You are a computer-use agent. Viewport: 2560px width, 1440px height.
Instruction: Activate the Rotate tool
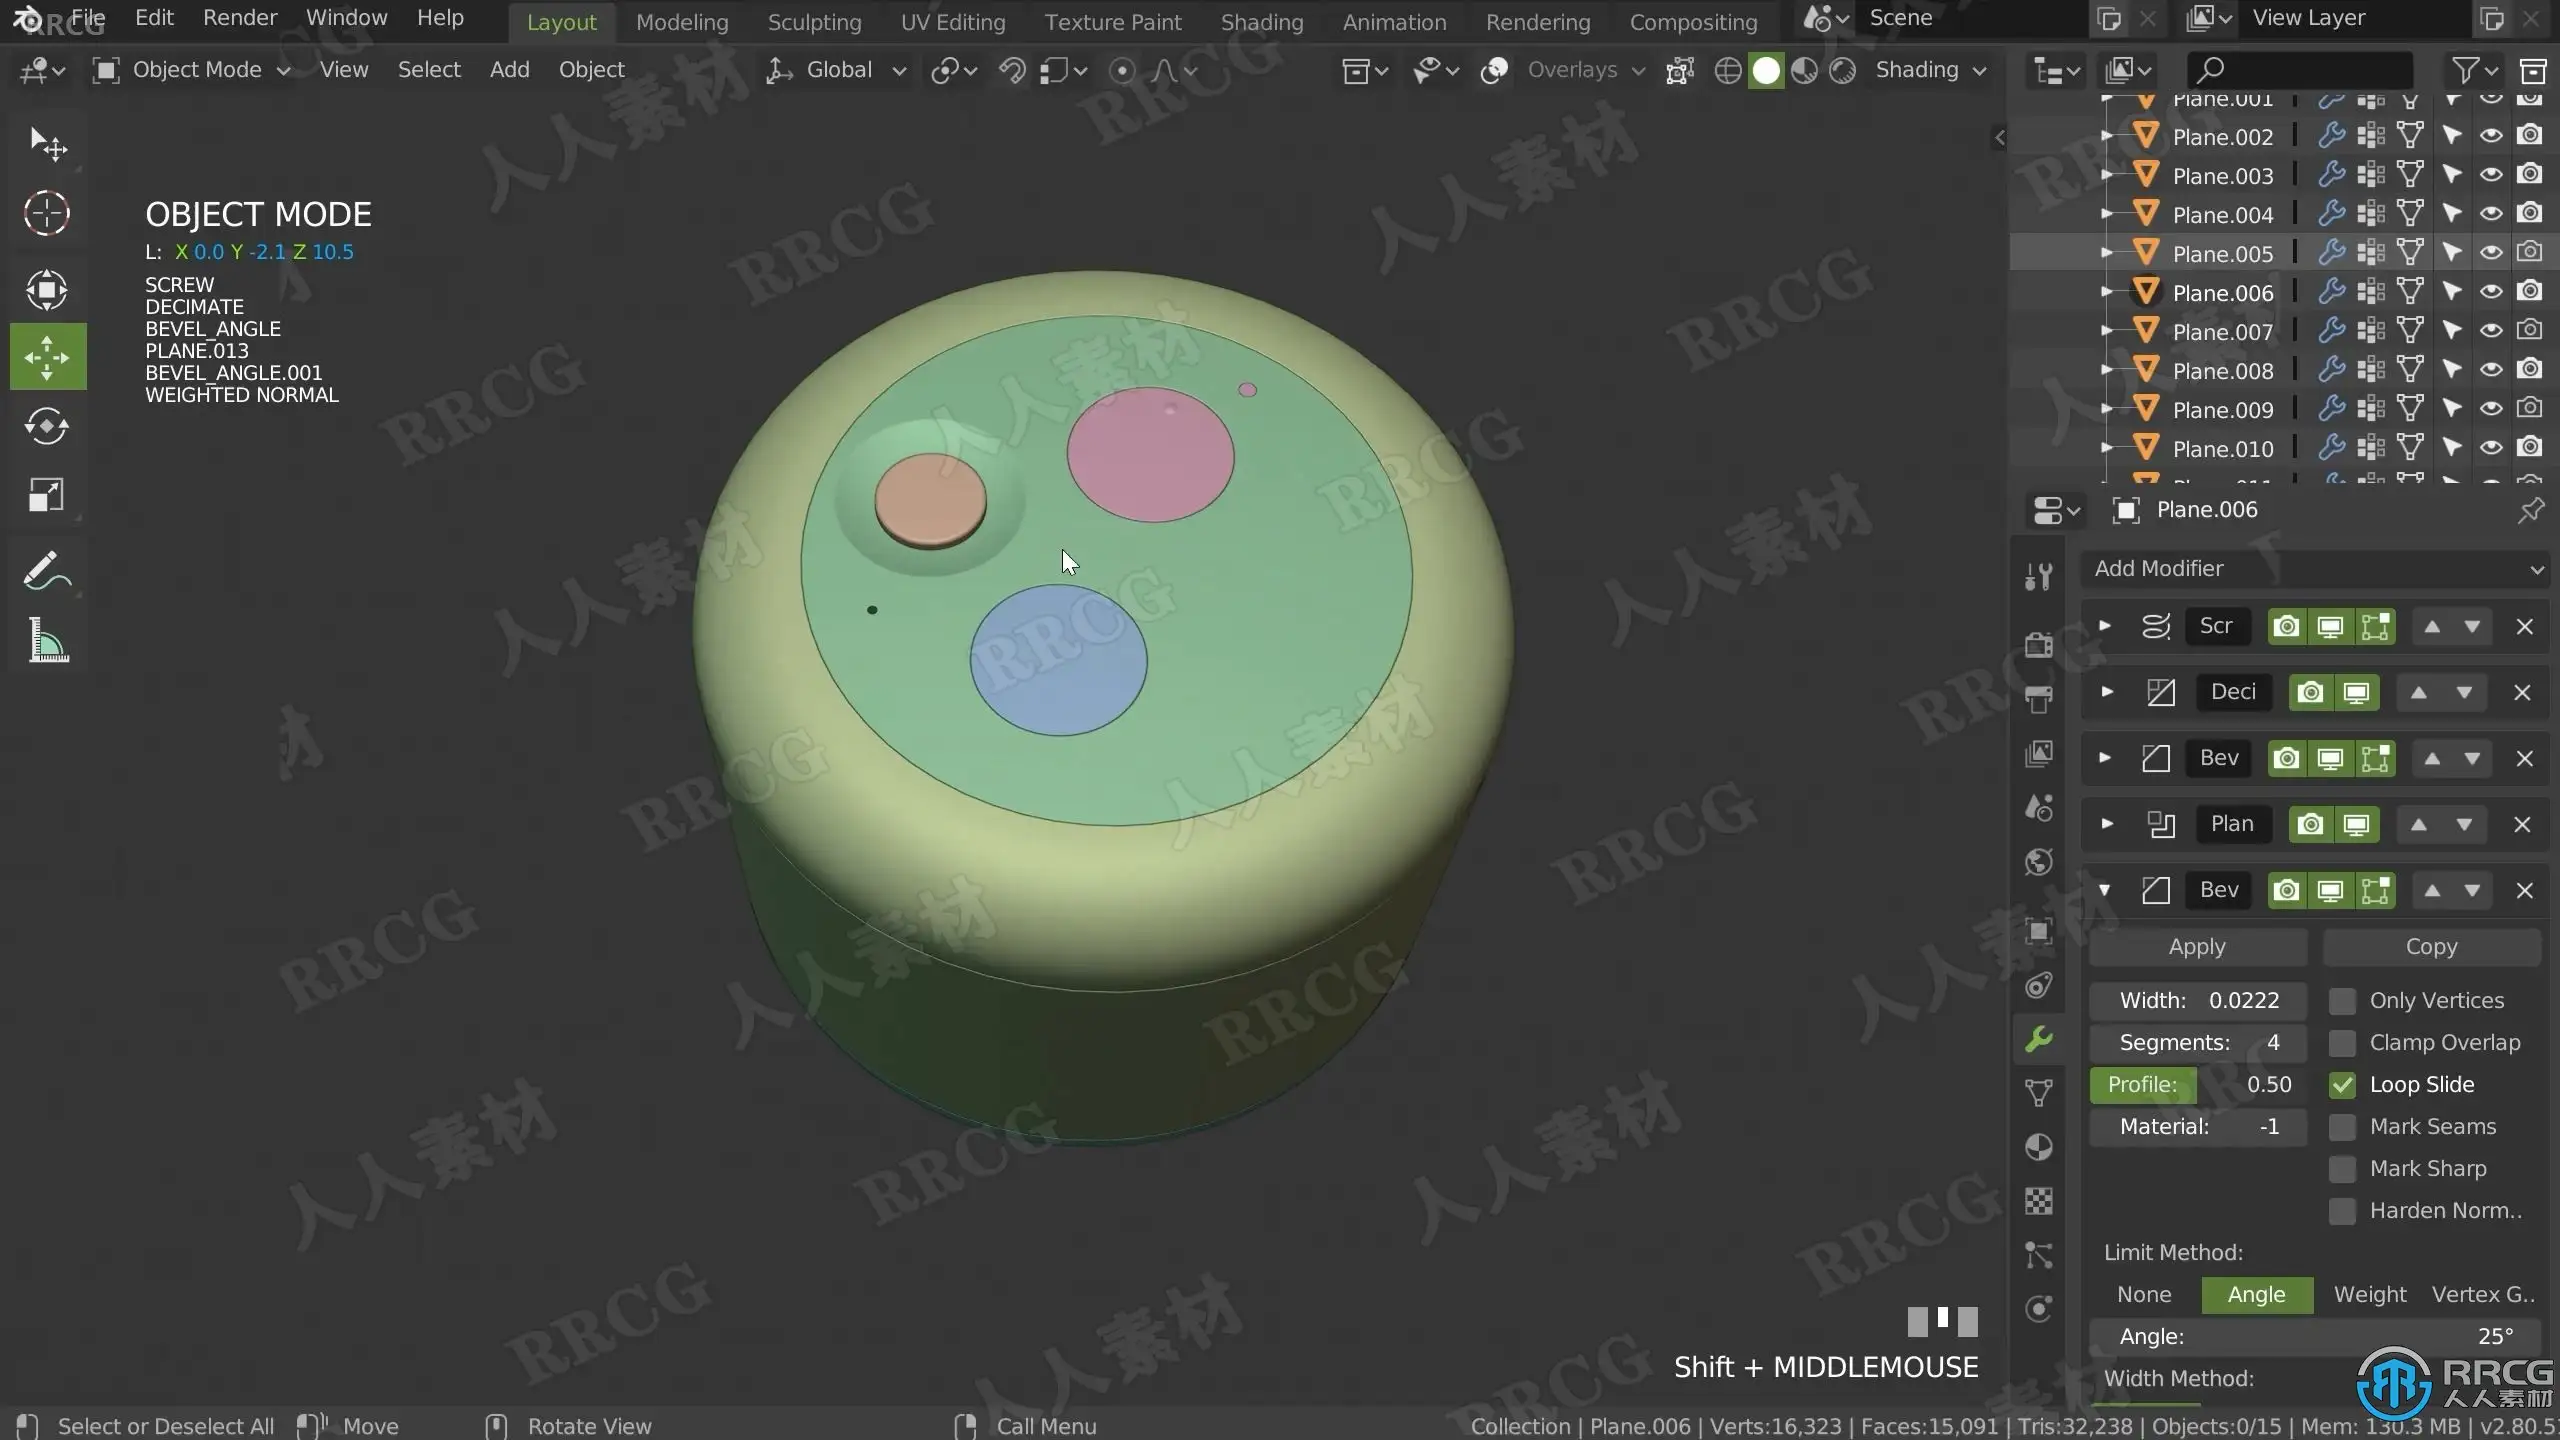tap(47, 427)
